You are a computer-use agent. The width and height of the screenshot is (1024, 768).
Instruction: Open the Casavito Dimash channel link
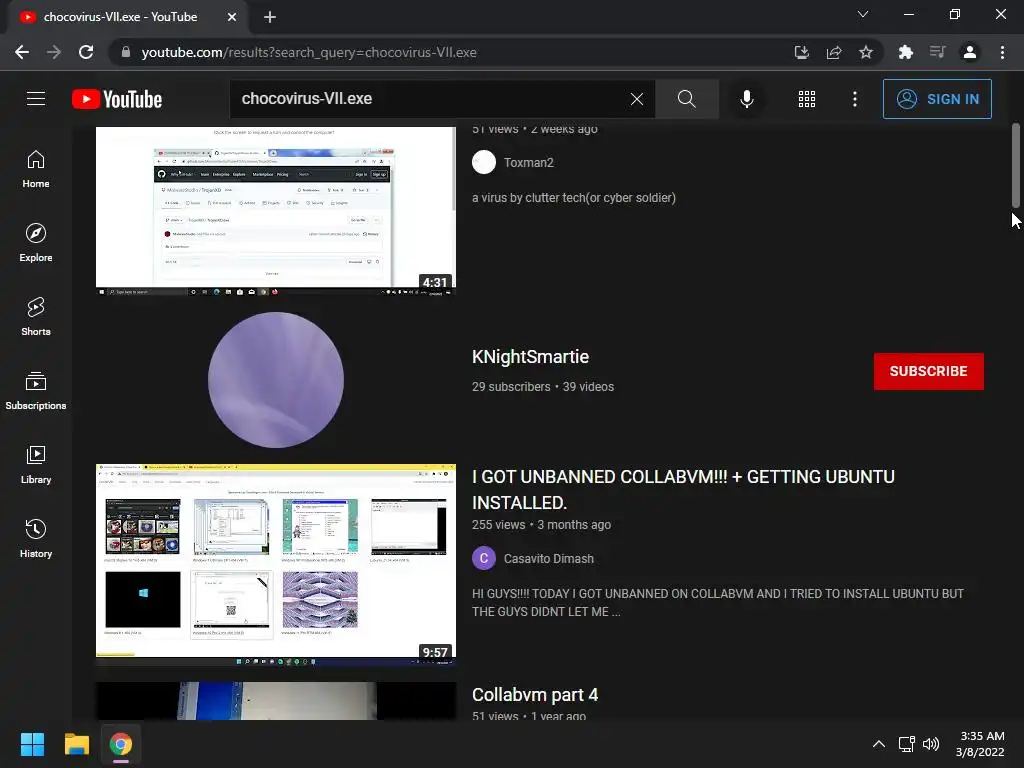point(549,559)
